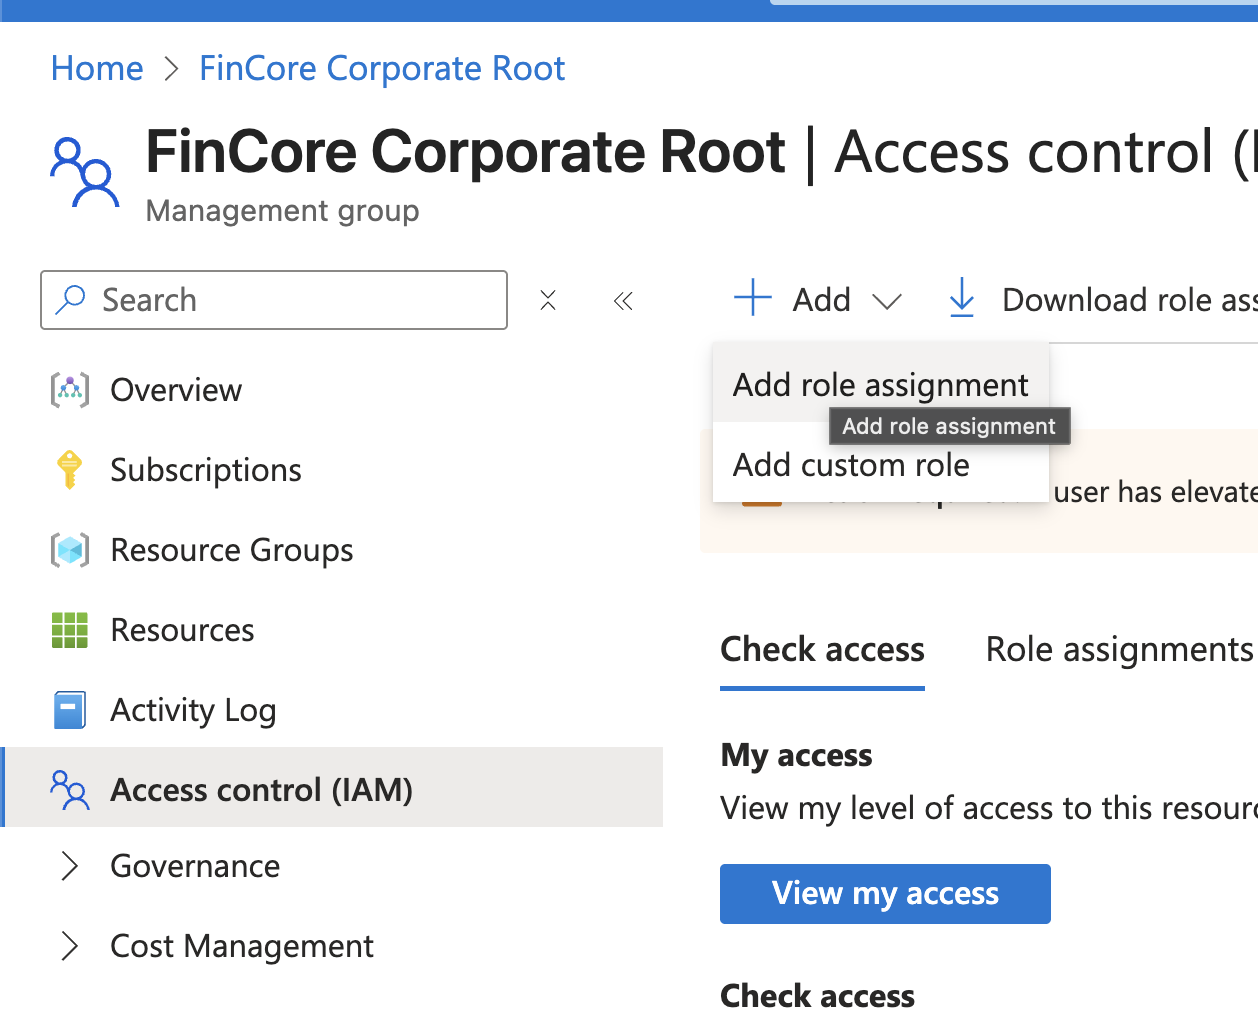
Task: Choose Add custom role from menu
Action: point(851,466)
